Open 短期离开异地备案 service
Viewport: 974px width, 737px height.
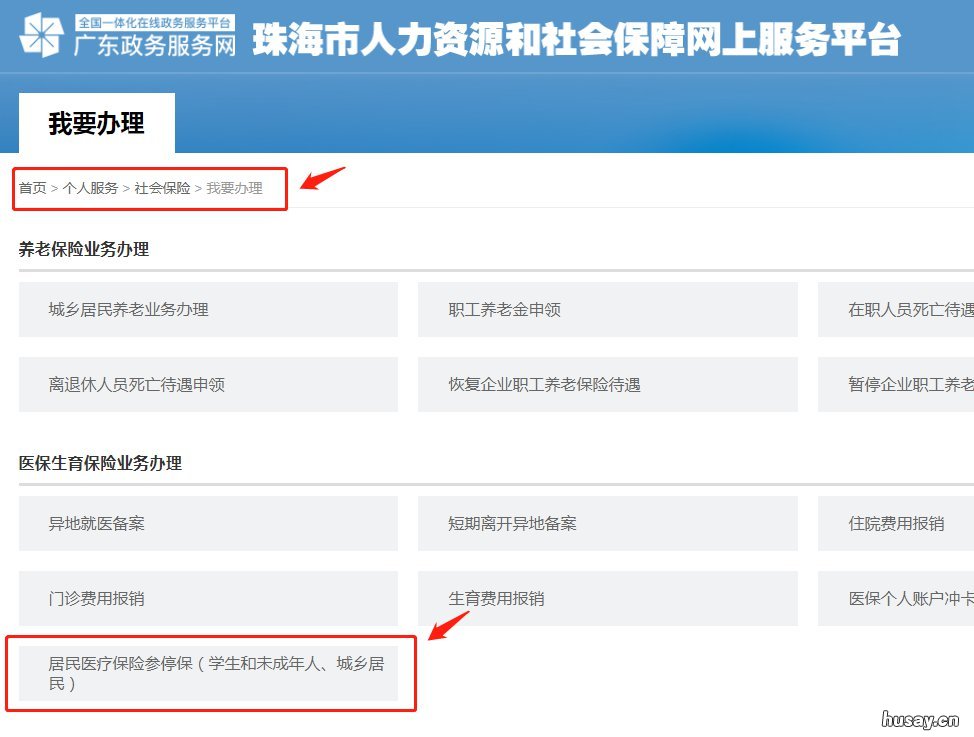pyautogui.click(x=607, y=523)
